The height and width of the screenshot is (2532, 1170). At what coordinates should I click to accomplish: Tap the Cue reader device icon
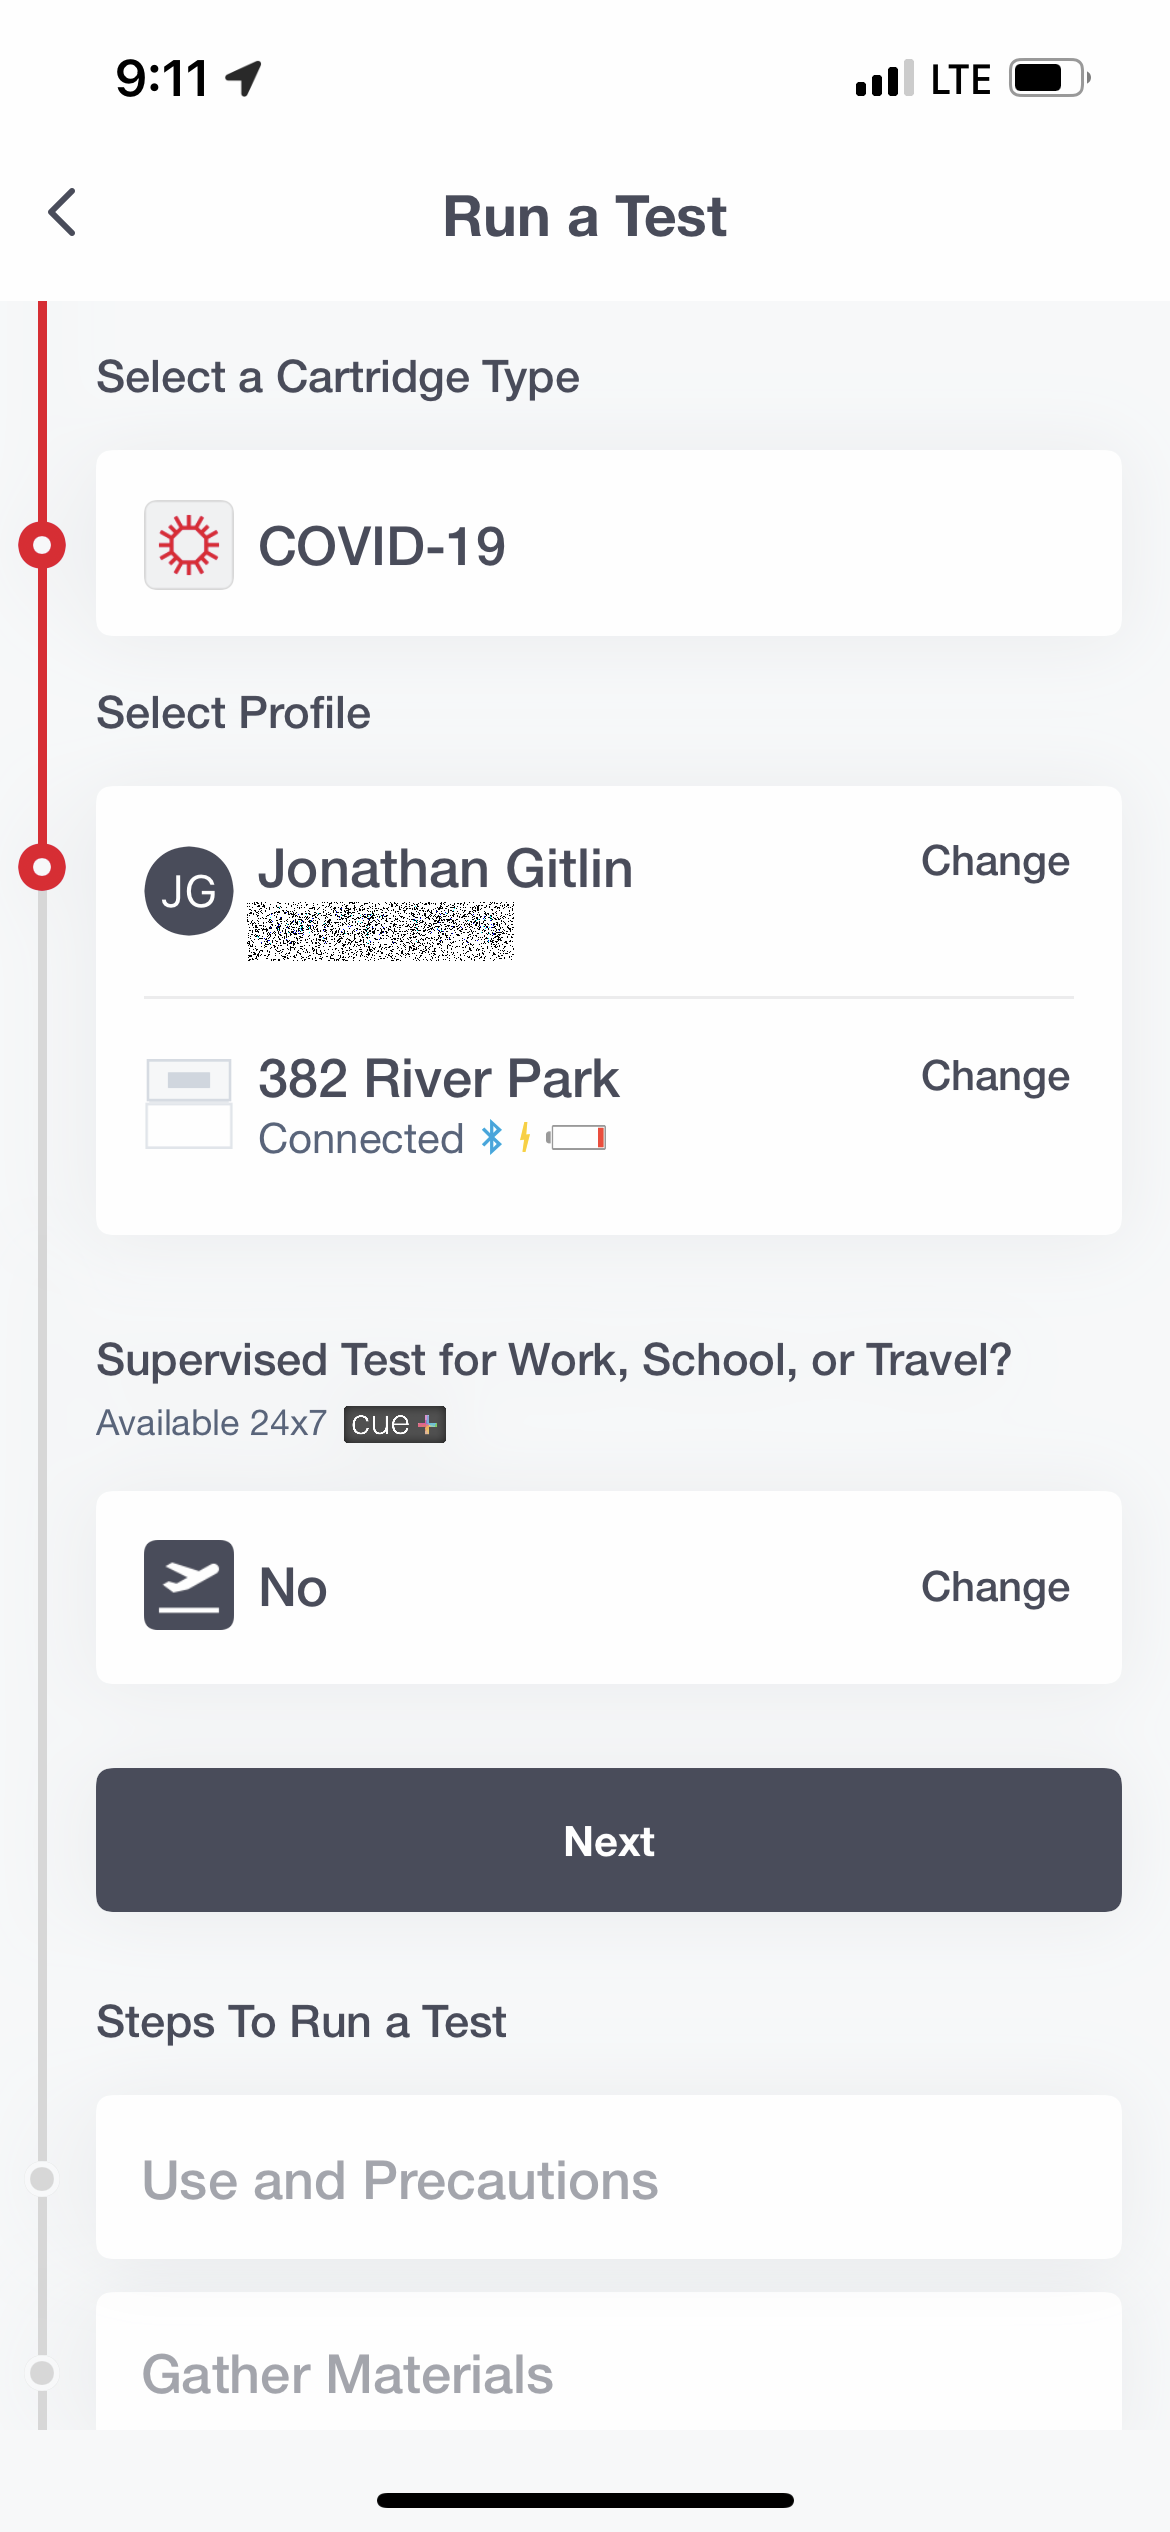(189, 1104)
